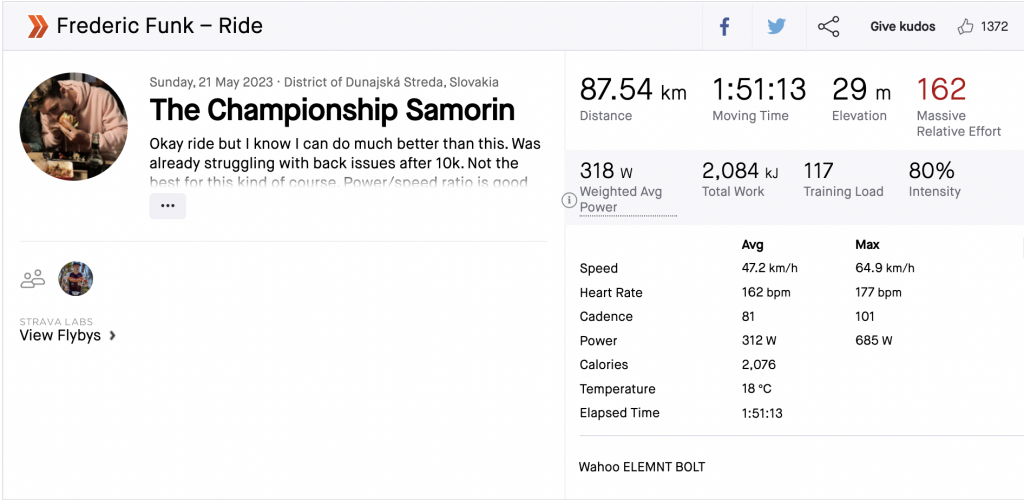Open the small athlete avatar thumbnail
Image resolution: width=1024 pixels, height=500 pixels.
tap(76, 279)
